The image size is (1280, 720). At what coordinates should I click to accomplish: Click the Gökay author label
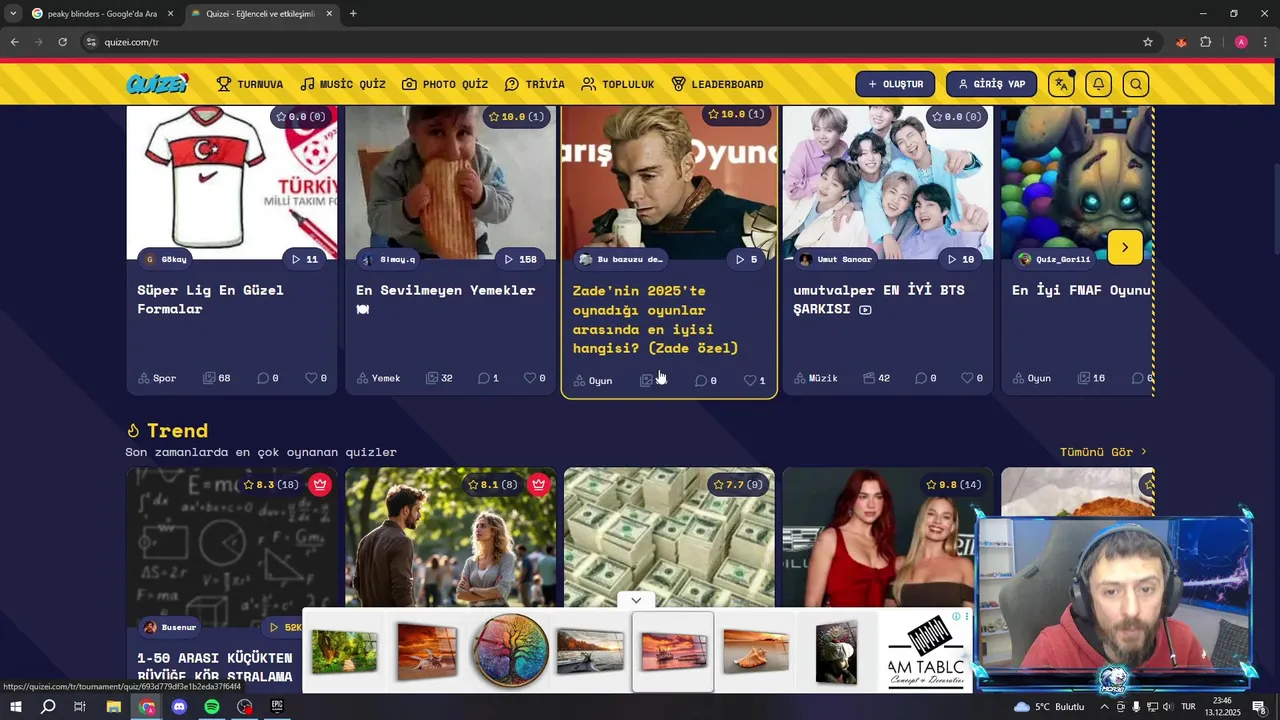pos(166,259)
